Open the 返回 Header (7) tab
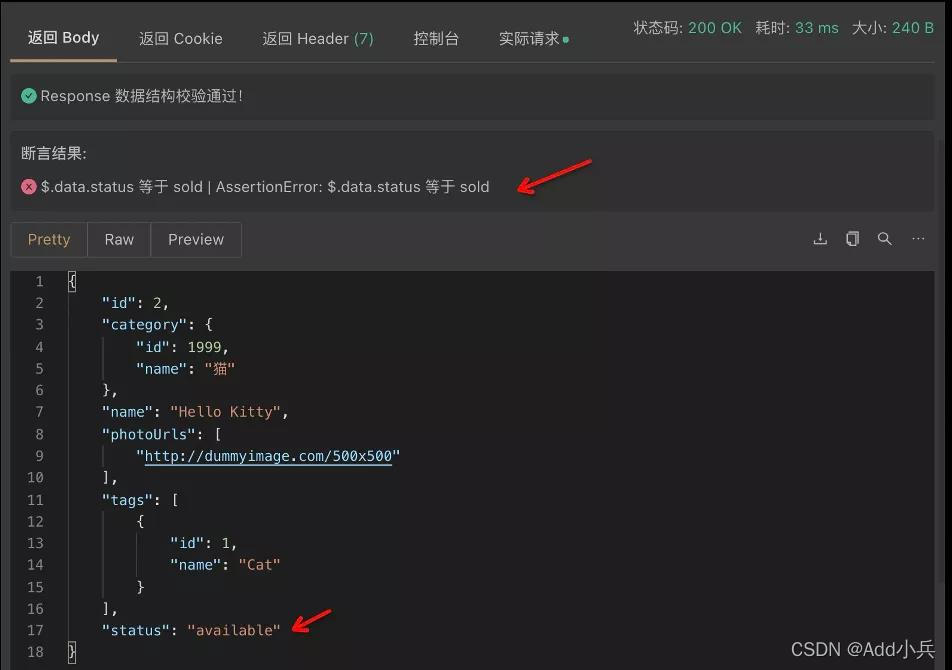 tap(318, 39)
